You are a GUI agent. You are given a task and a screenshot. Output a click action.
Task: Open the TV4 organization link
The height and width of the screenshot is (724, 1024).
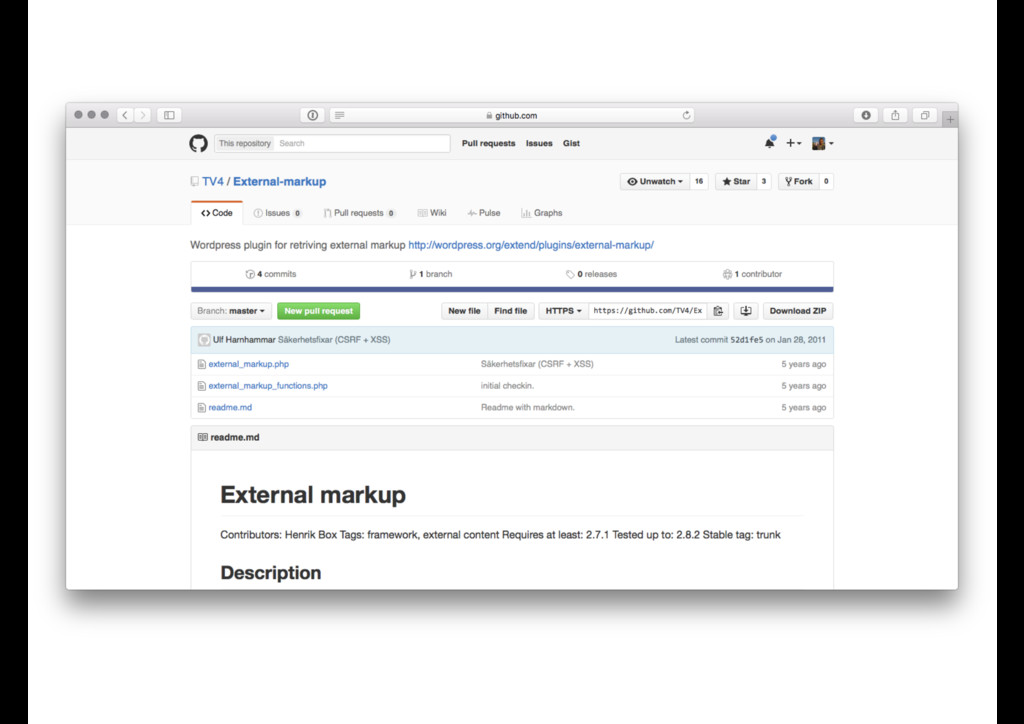[213, 181]
